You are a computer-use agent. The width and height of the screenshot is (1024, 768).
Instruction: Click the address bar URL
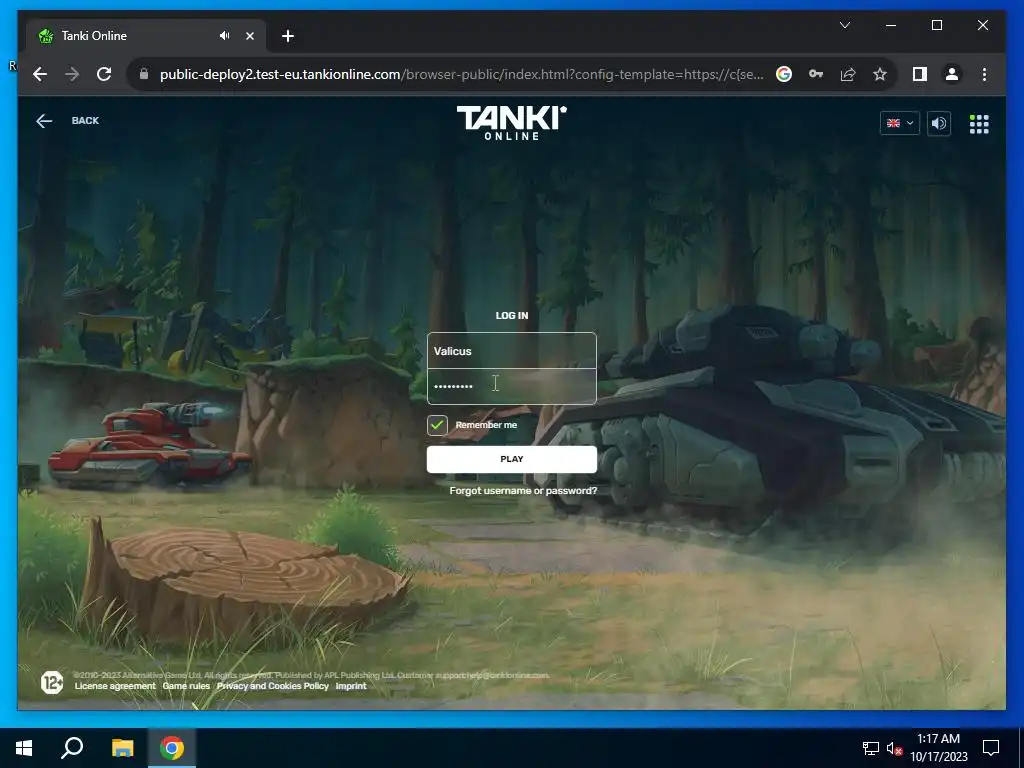[462, 74]
